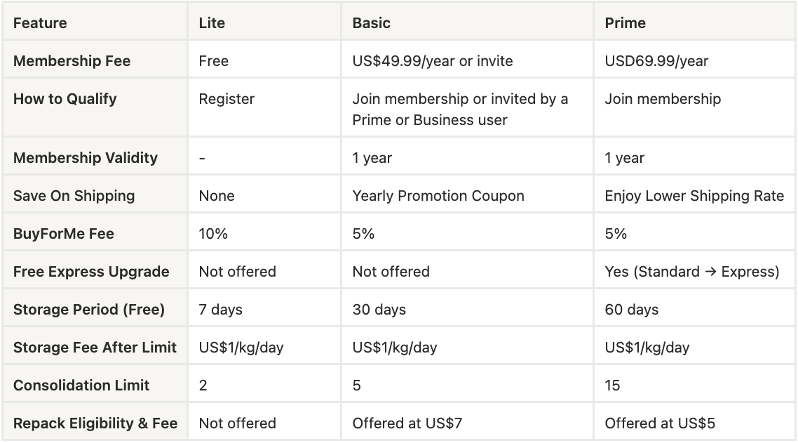Click the Yes (Standard → Express) cell
This screenshot has height=442, width=798.
(x=691, y=272)
